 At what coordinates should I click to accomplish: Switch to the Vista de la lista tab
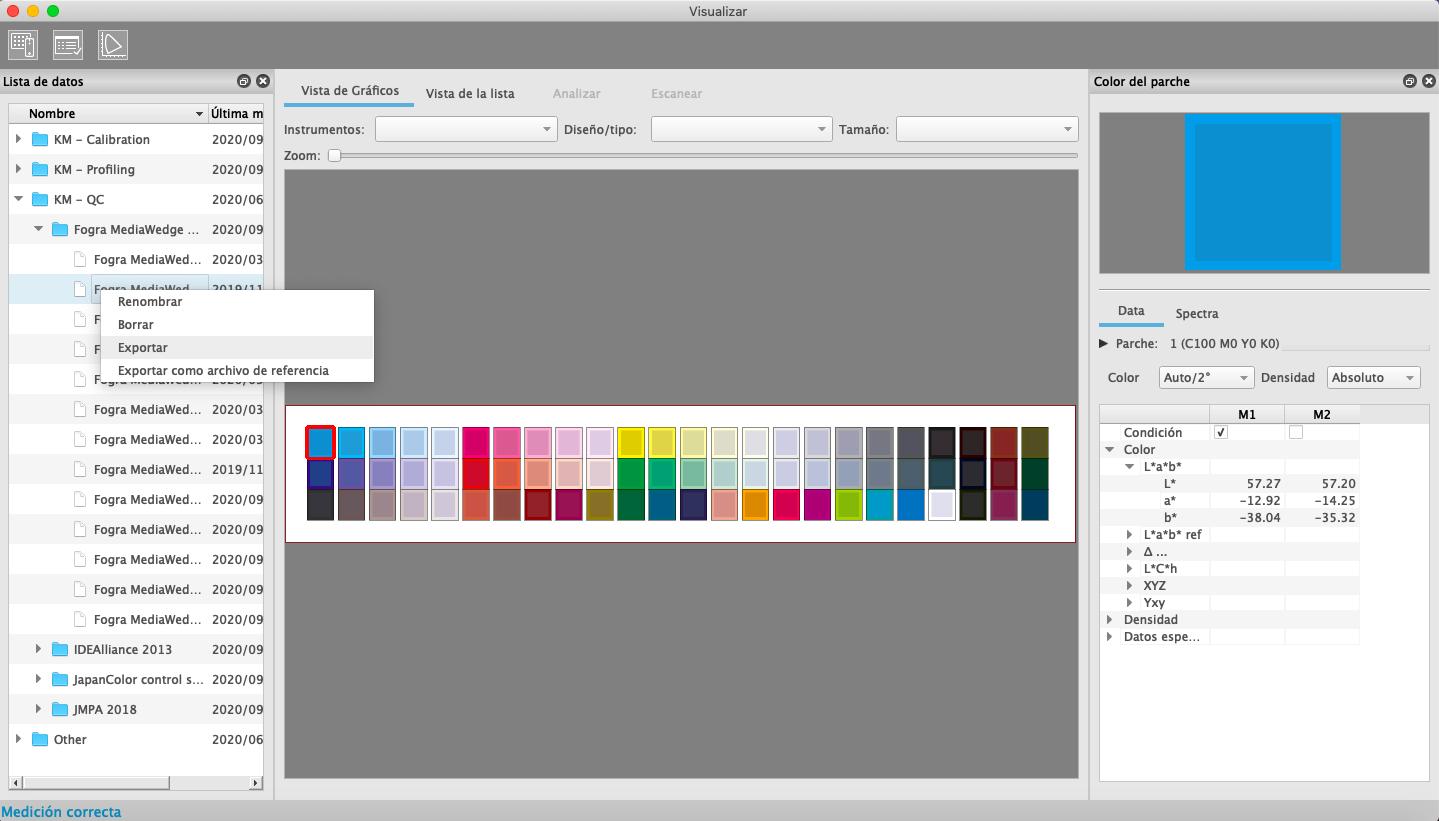pyautogui.click(x=470, y=93)
